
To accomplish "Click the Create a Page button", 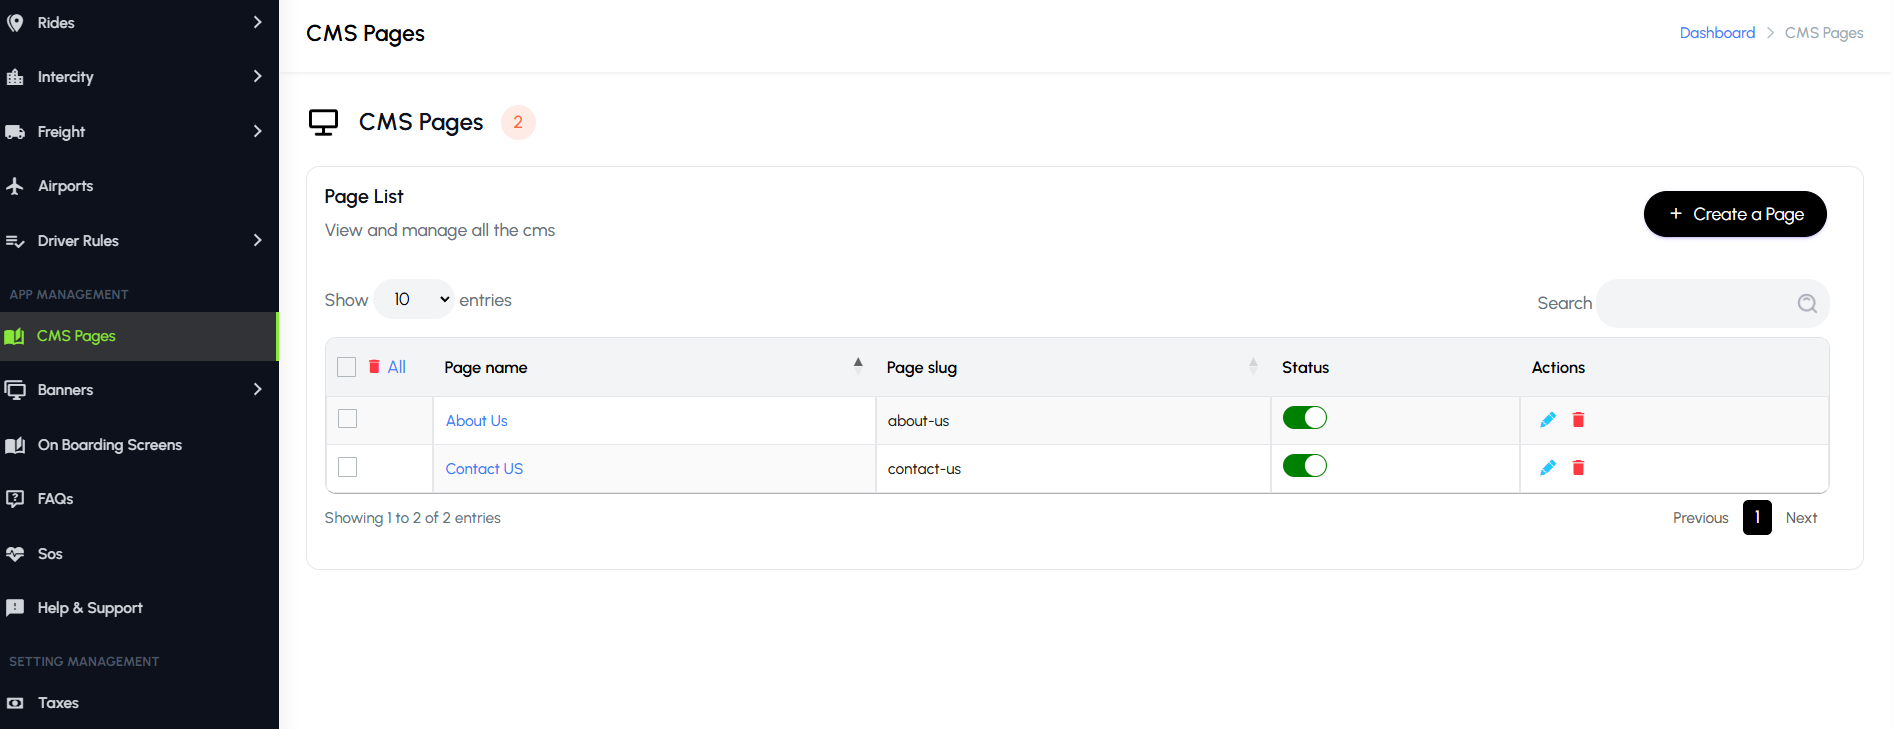I will 1734,214.
